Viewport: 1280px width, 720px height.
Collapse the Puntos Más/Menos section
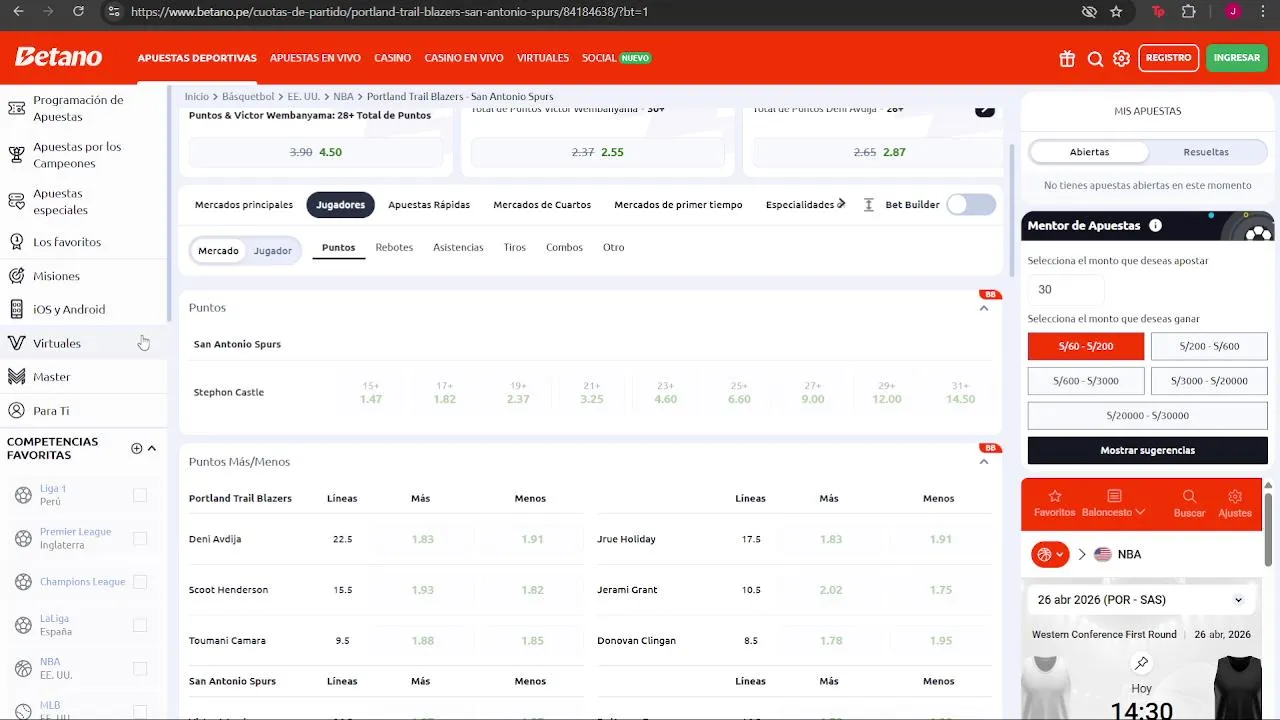coord(984,462)
